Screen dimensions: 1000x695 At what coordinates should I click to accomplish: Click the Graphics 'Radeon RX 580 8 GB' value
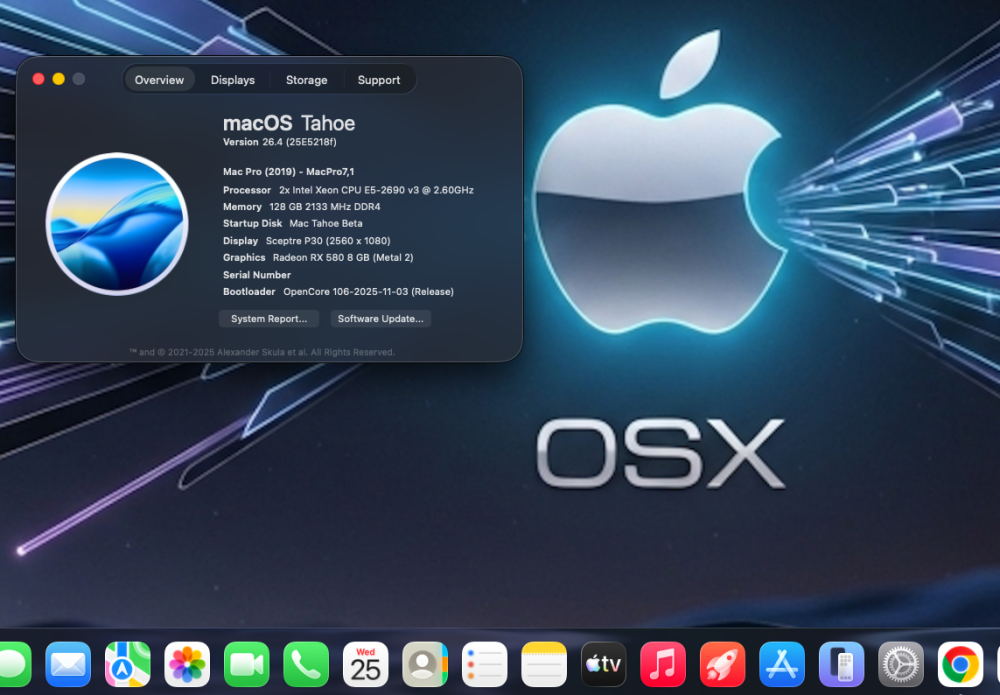coord(343,258)
